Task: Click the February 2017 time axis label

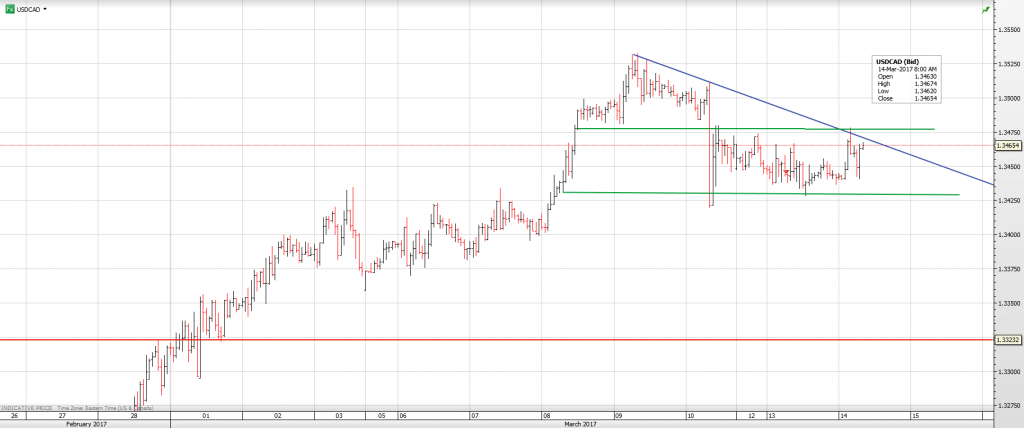Action: point(85,423)
